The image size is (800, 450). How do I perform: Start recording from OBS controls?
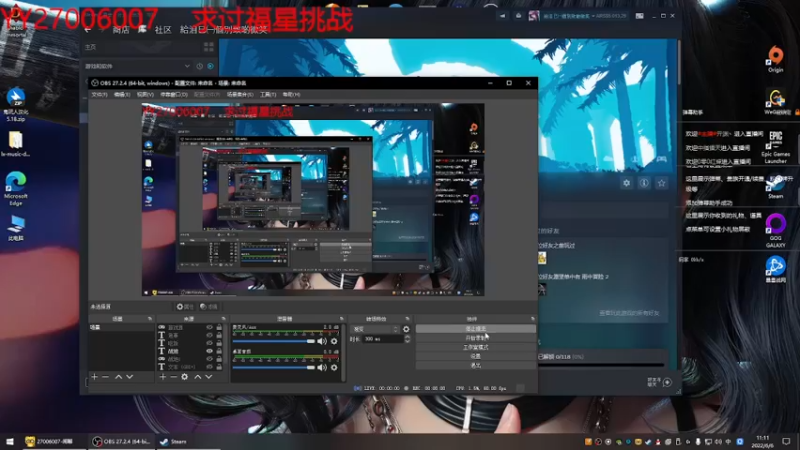[476, 338]
